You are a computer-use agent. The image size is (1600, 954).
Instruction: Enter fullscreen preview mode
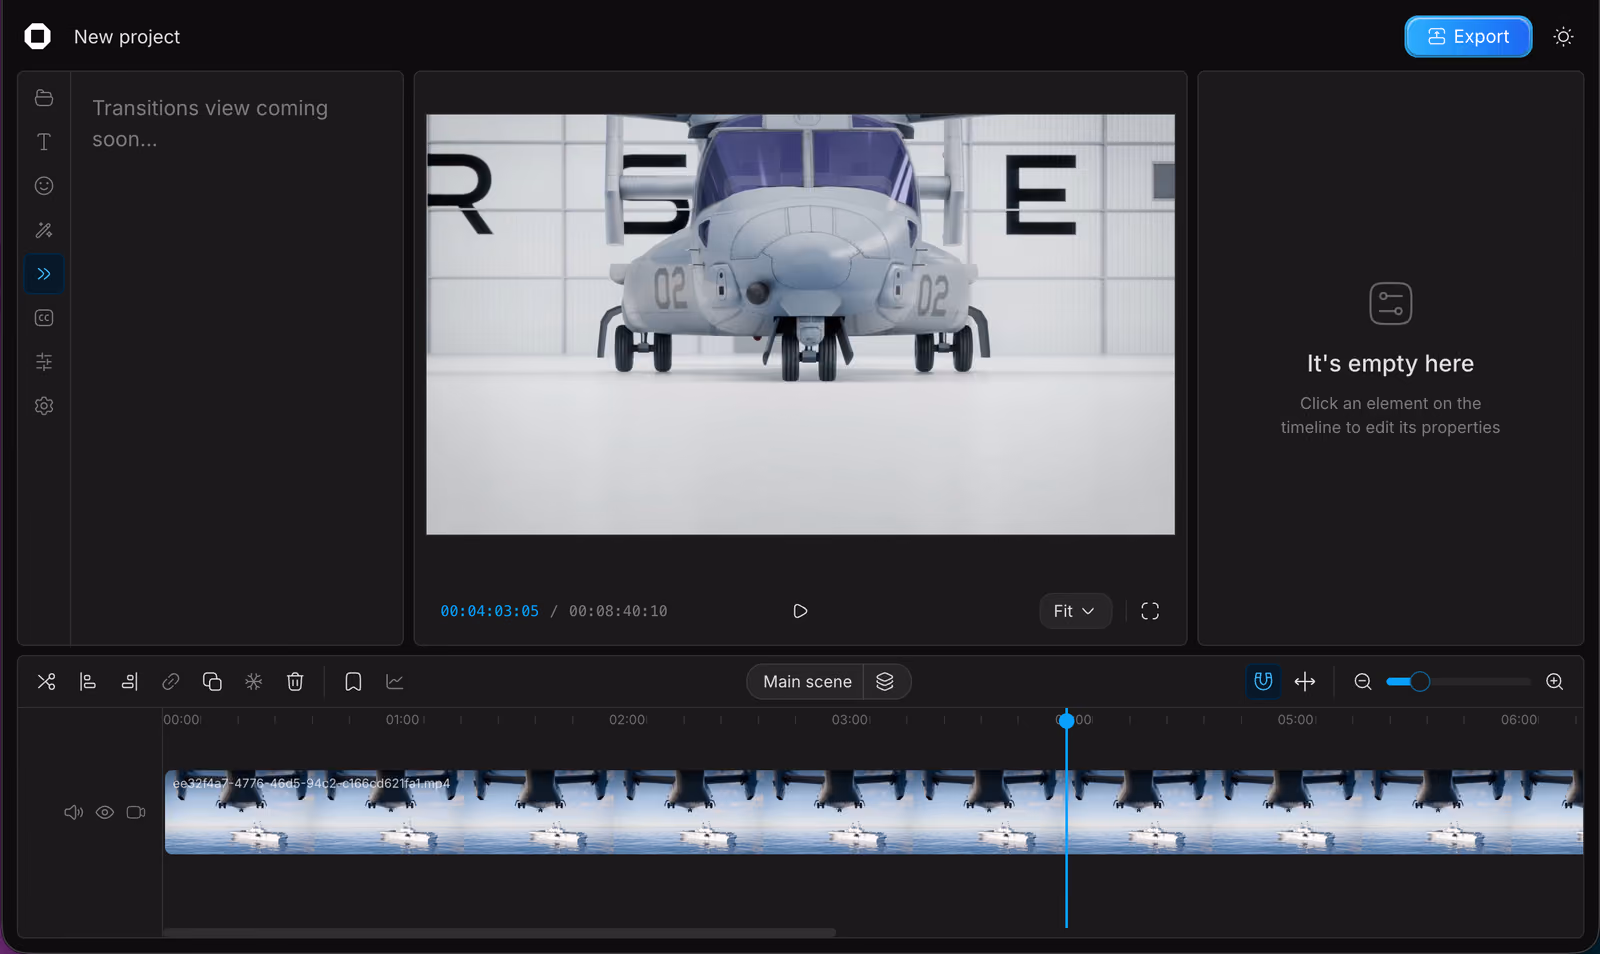[x=1150, y=611]
